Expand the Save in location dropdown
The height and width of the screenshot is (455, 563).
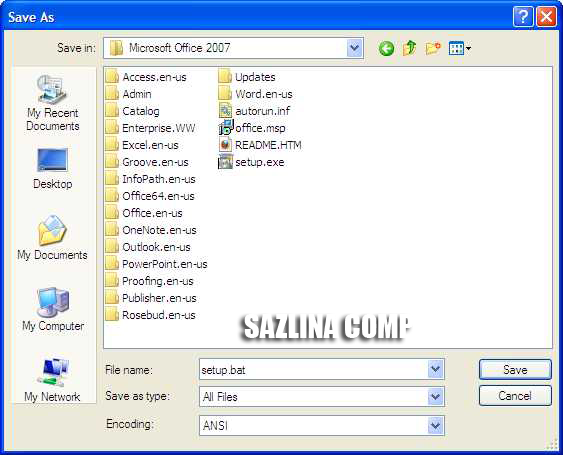coord(354,48)
